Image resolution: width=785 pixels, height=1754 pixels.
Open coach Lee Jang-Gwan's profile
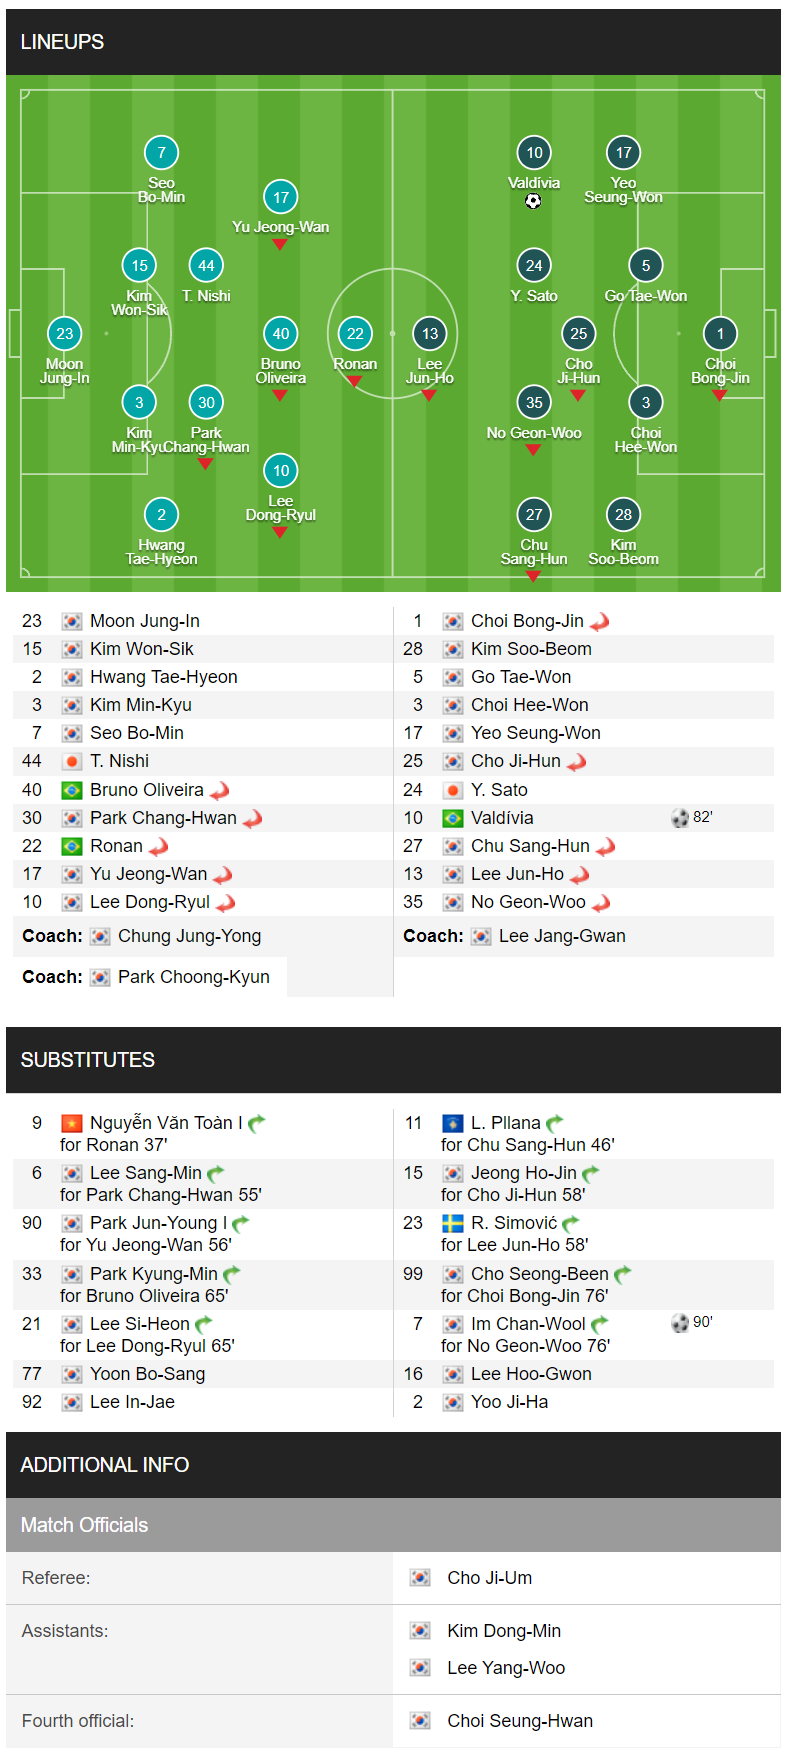[x=562, y=936]
